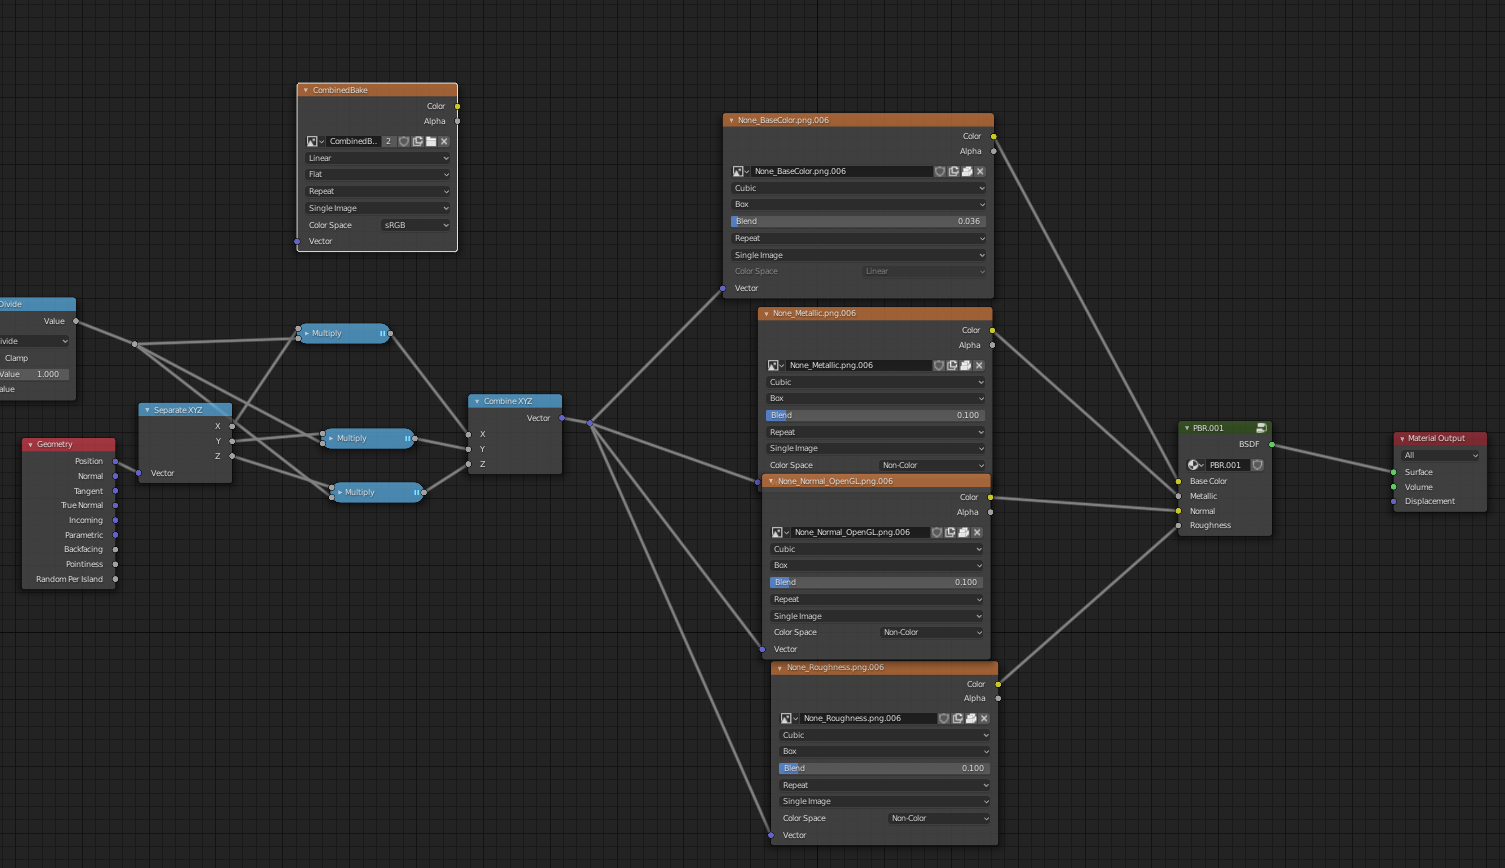Open PBR.001 group edit icon in header
This screenshot has width=1505, height=868.
tap(1261, 428)
